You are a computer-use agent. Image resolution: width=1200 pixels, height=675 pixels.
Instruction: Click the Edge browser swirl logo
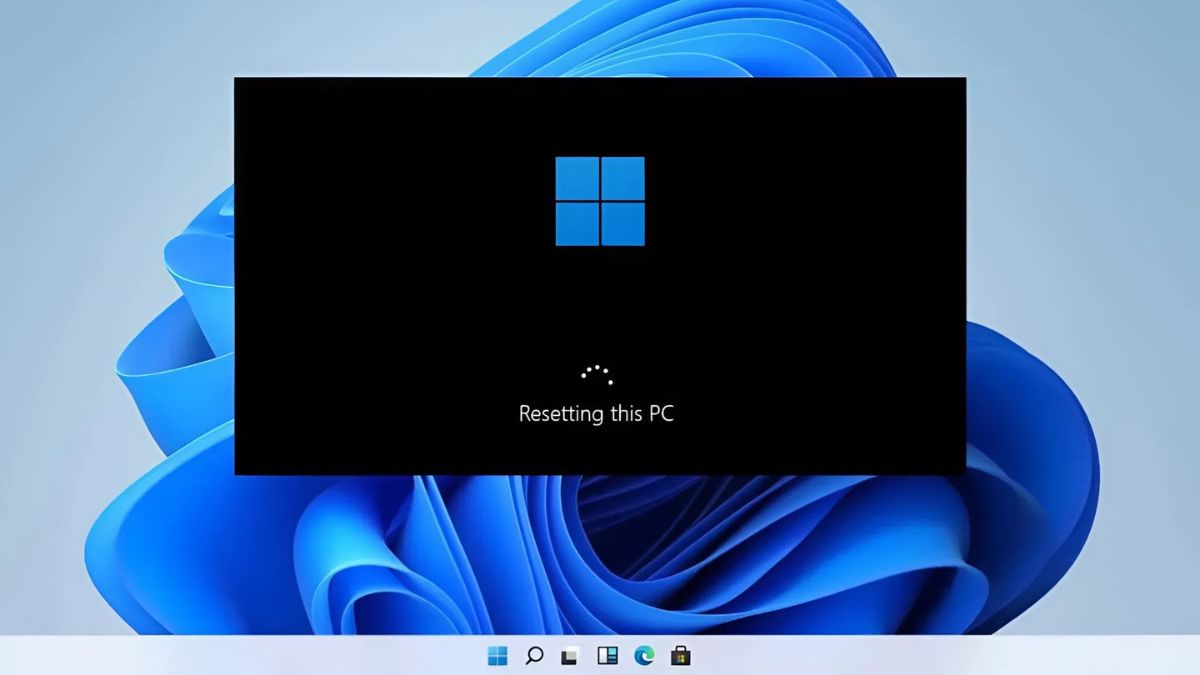pyautogui.click(x=643, y=657)
